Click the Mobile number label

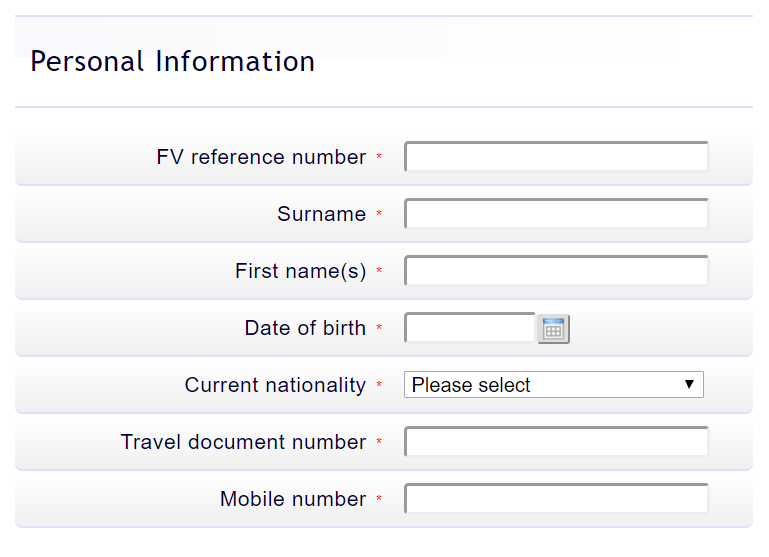(293, 499)
